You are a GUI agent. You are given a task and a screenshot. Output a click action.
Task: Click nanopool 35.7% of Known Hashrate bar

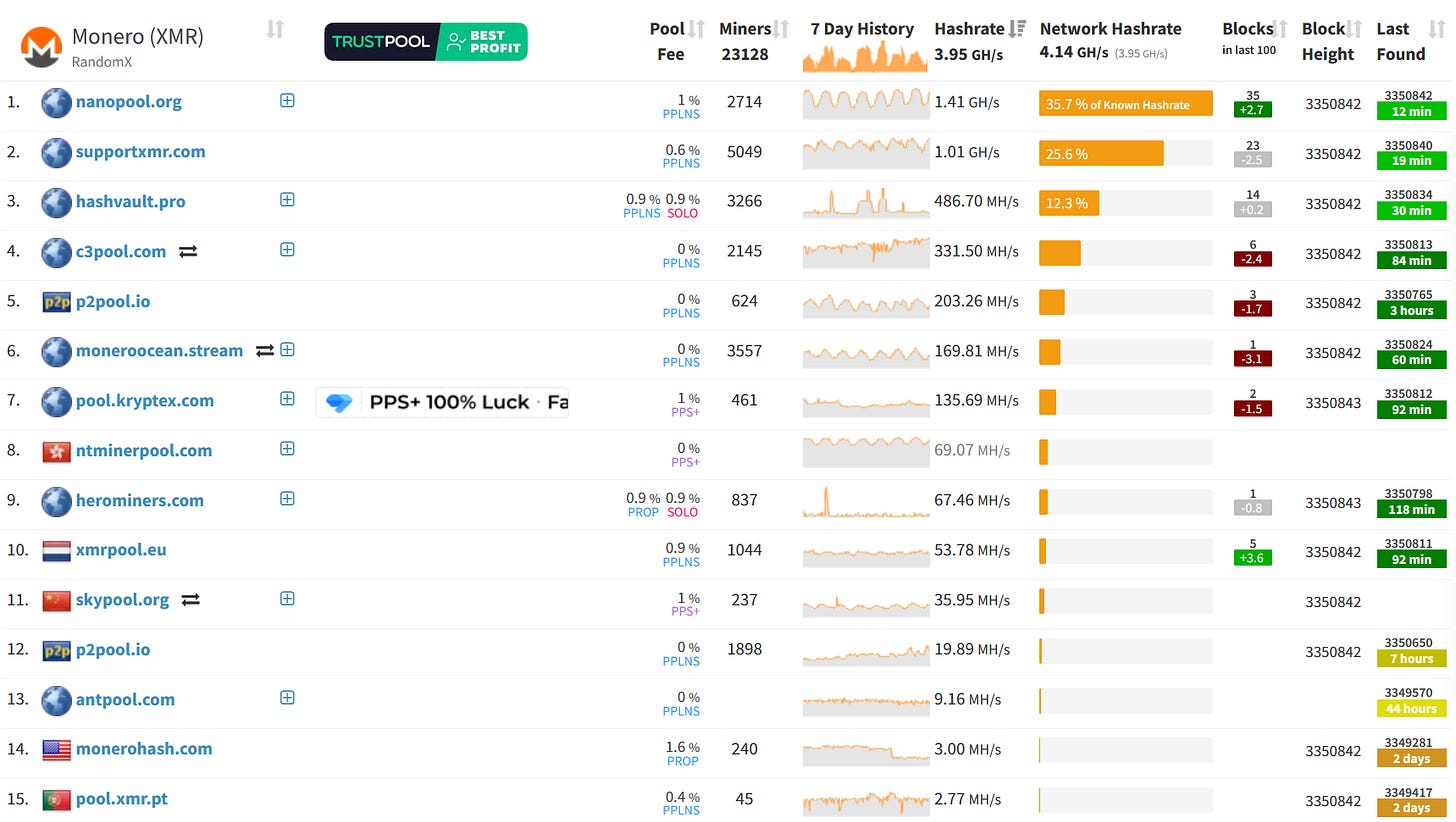pyautogui.click(x=1126, y=104)
